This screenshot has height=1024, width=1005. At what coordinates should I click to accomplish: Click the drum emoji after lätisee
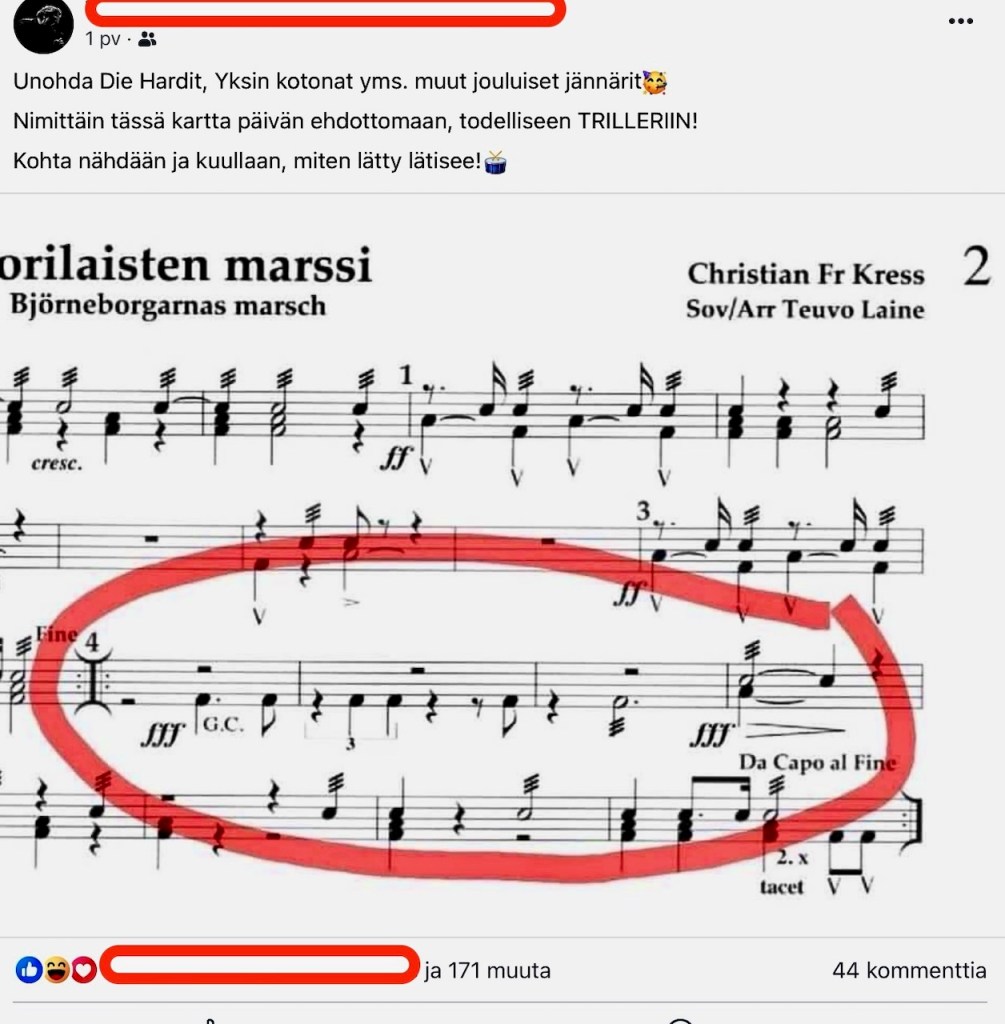[496, 162]
